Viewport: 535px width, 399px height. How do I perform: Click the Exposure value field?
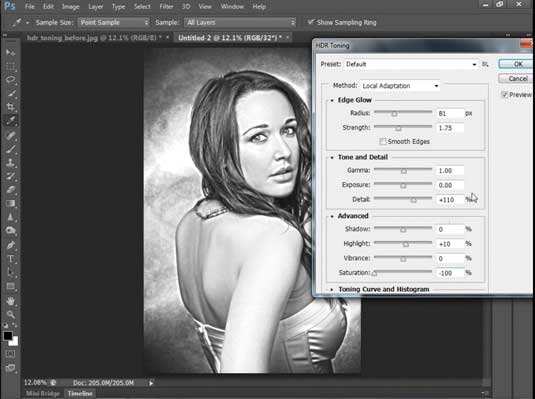pos(450,185)
